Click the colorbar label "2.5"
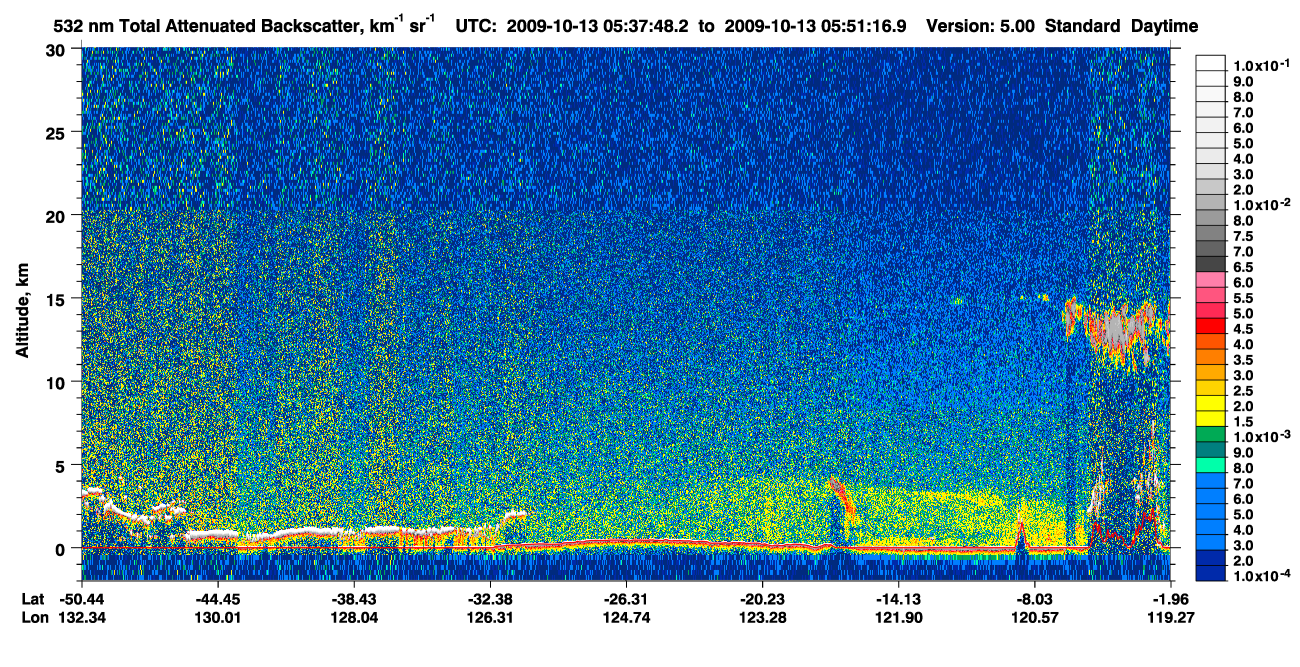This screenshot has height=667, width=1300. click(x=1244, y=391)
